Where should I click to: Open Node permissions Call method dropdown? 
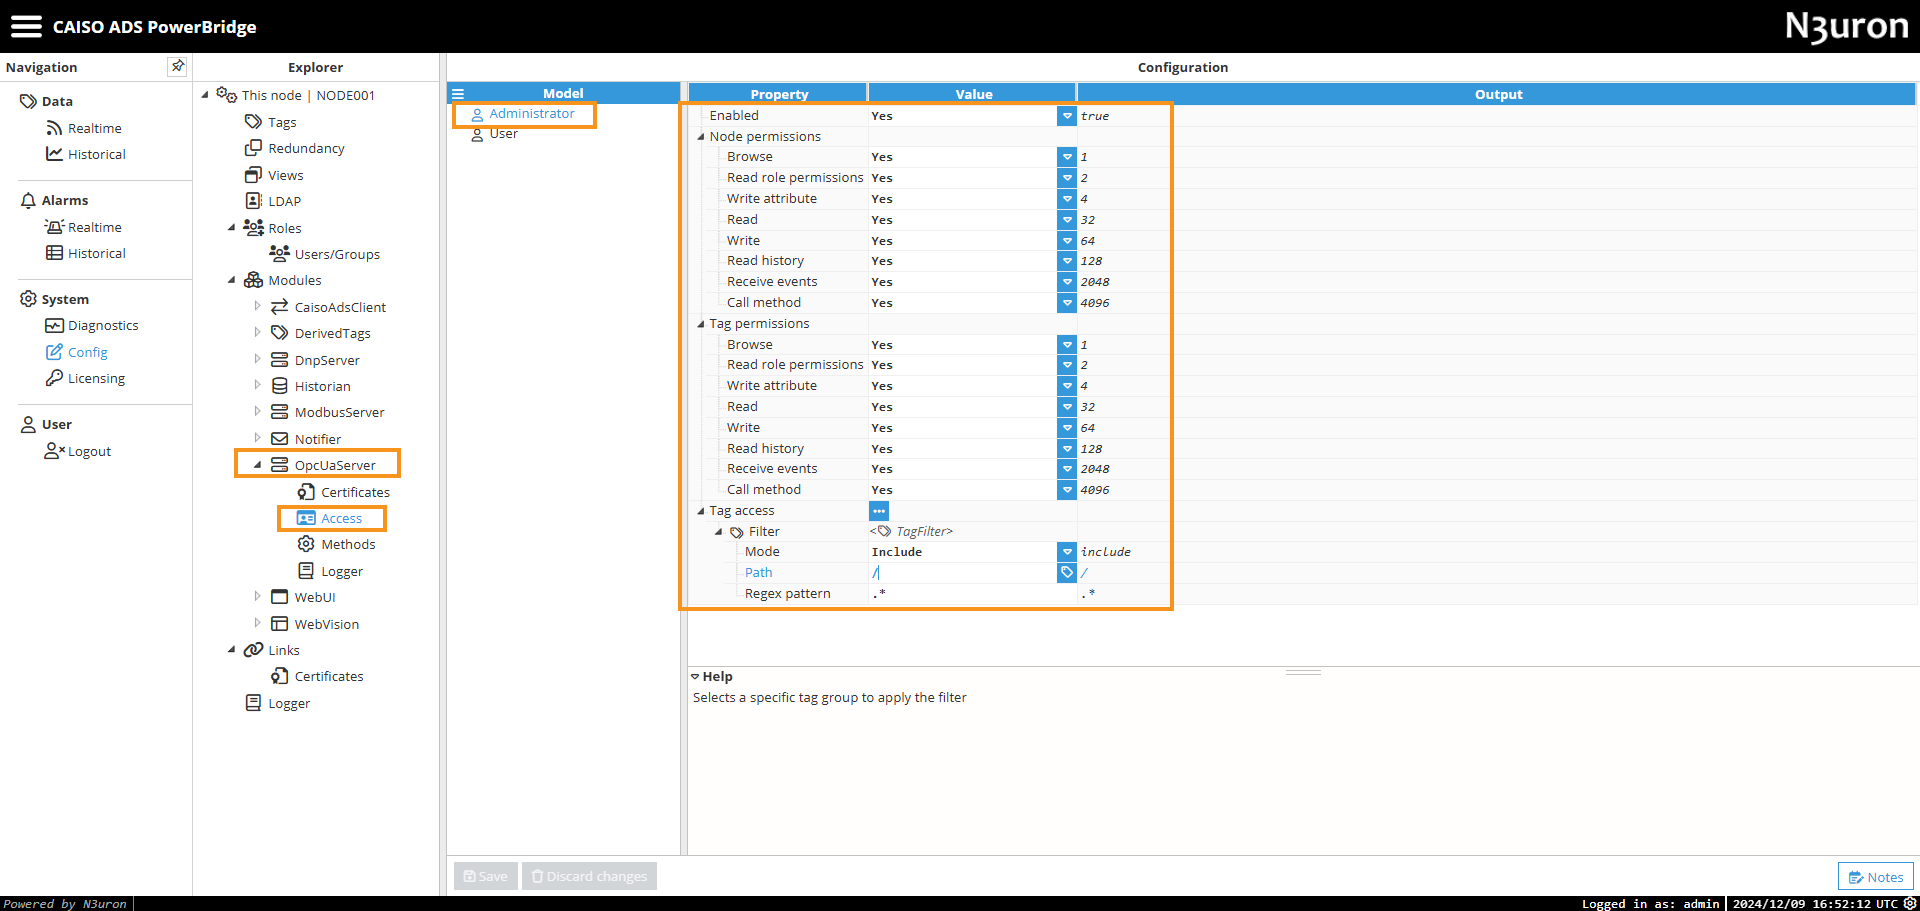coord(1067,303)
